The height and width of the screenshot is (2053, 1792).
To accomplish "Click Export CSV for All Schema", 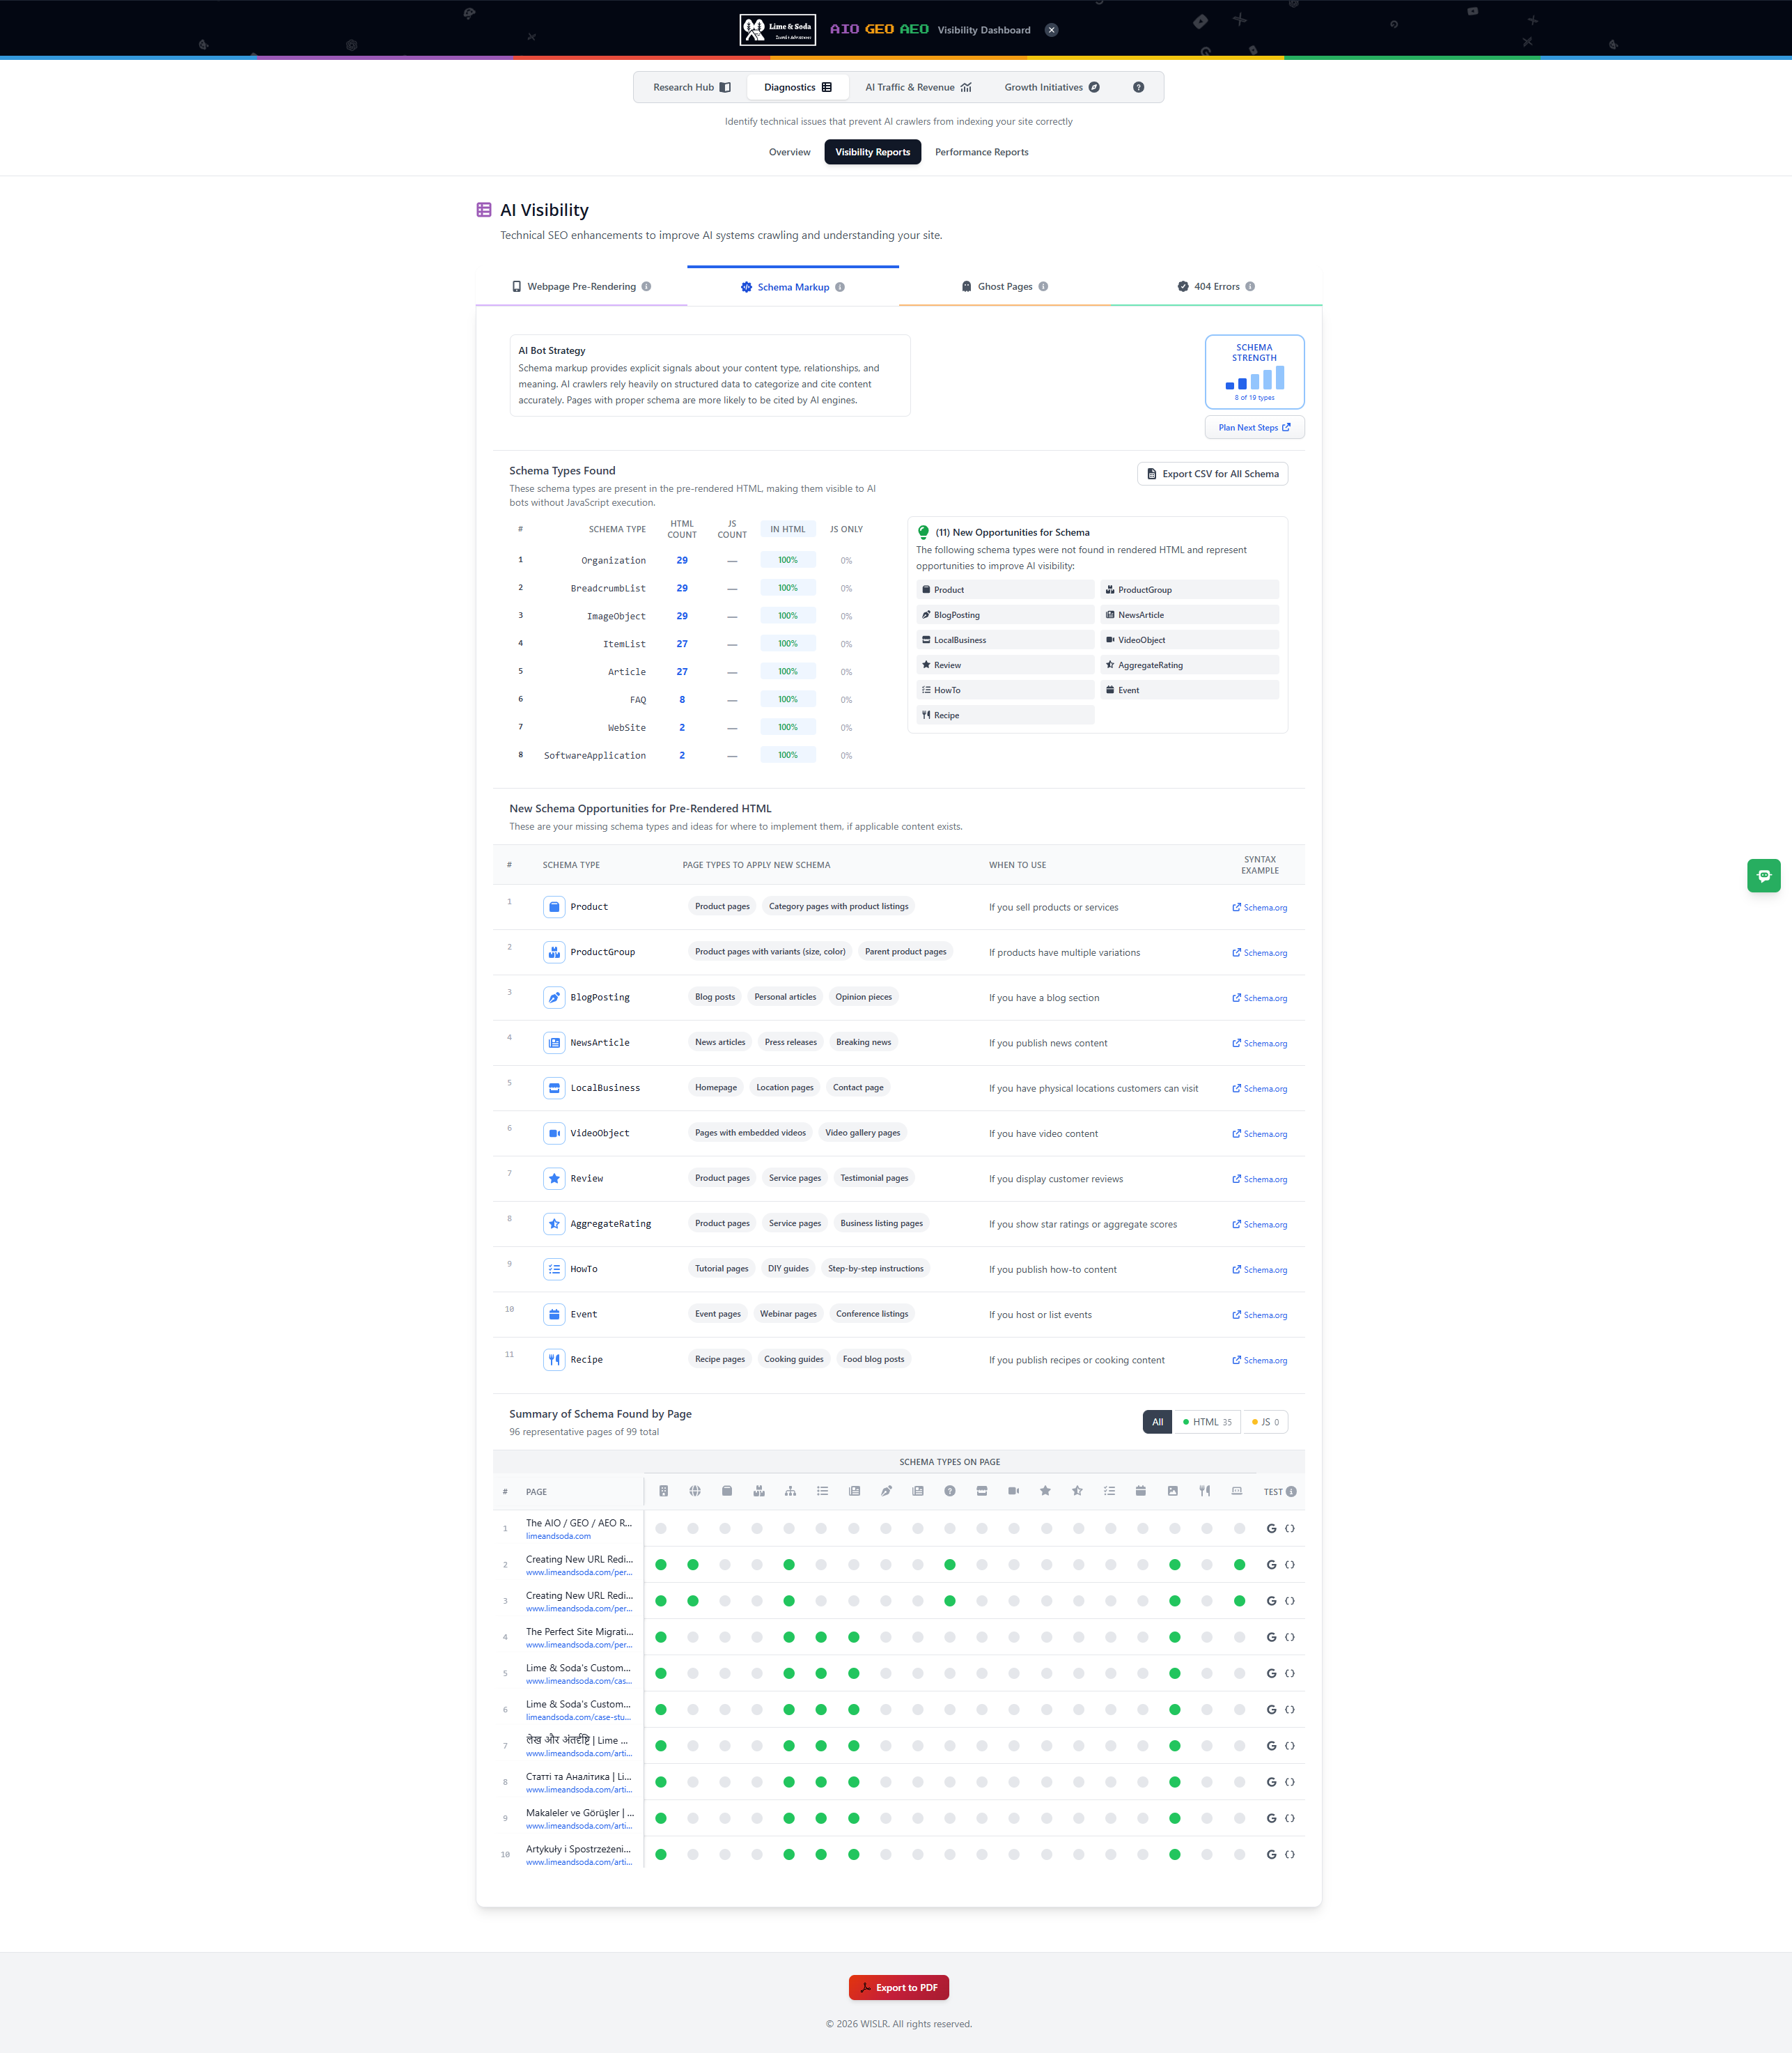I will (x=1212, y=473).
